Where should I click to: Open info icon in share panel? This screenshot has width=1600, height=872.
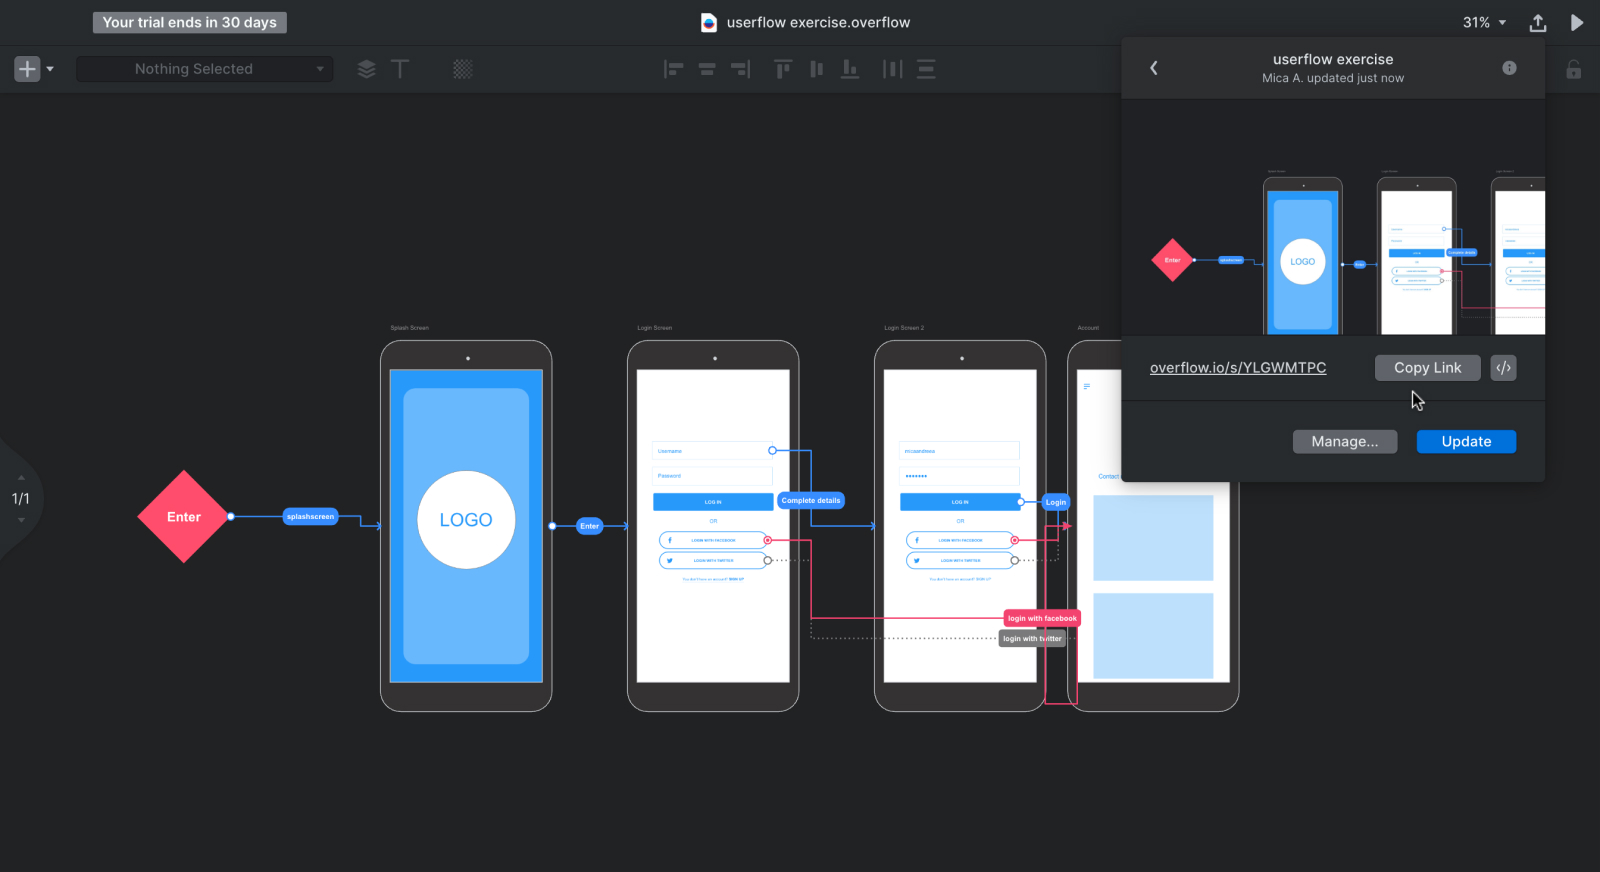pos(1509,68)
